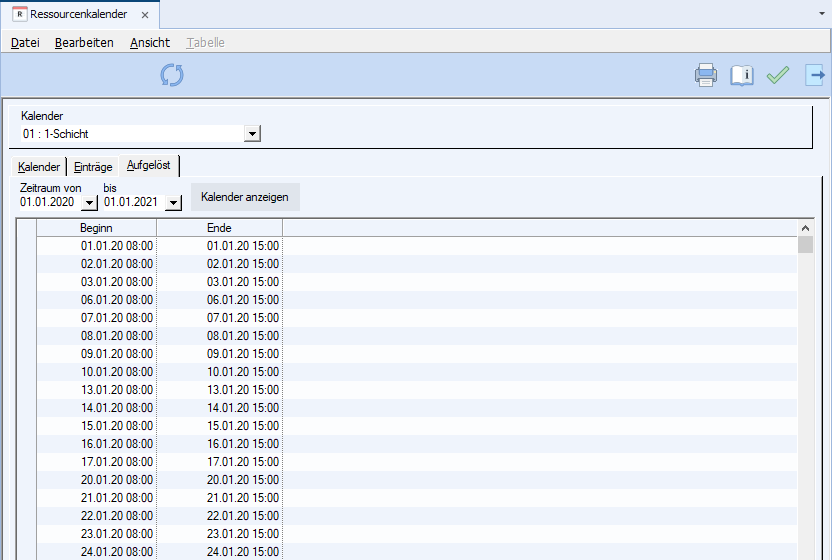832x560 pixels.
Task: Switch to the Kalender tab
Action: [39, 167]
